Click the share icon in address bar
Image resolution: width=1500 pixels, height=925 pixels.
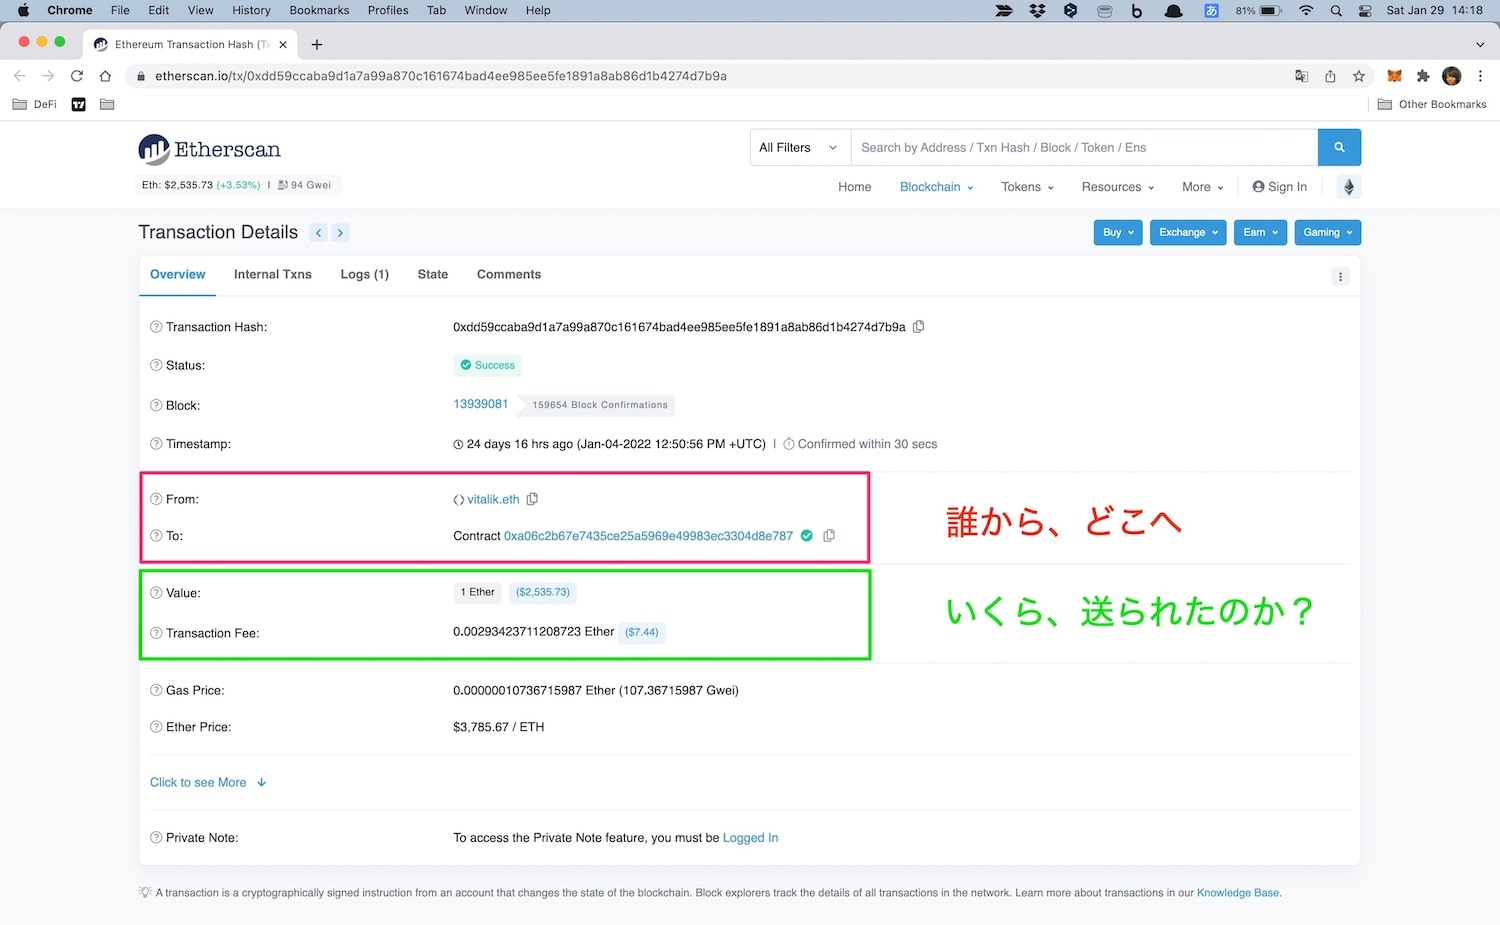1330,76
